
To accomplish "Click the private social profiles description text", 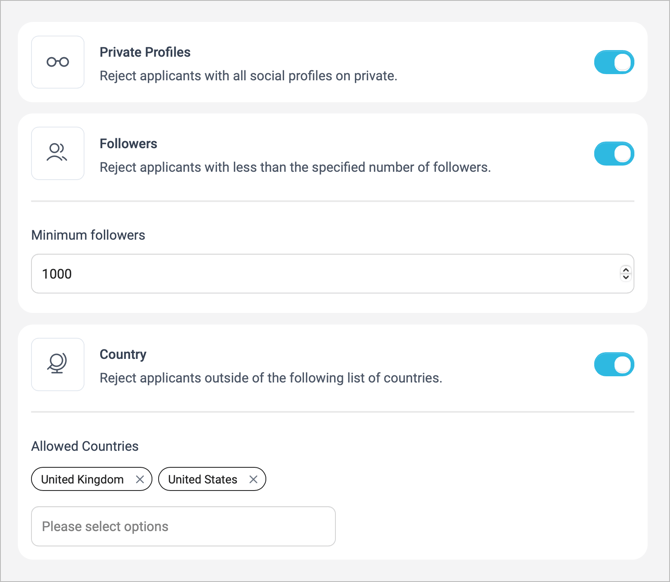I will point(248,76).
